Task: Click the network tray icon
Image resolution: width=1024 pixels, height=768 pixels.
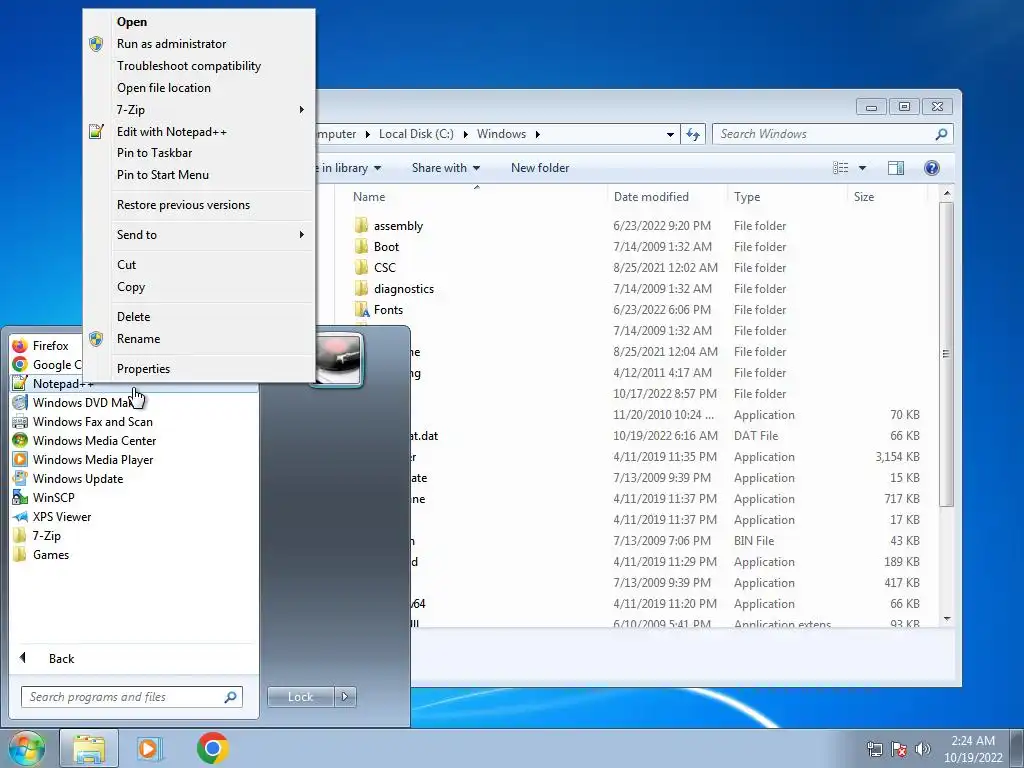Action: pyautogui.click(x=874, y=749)
